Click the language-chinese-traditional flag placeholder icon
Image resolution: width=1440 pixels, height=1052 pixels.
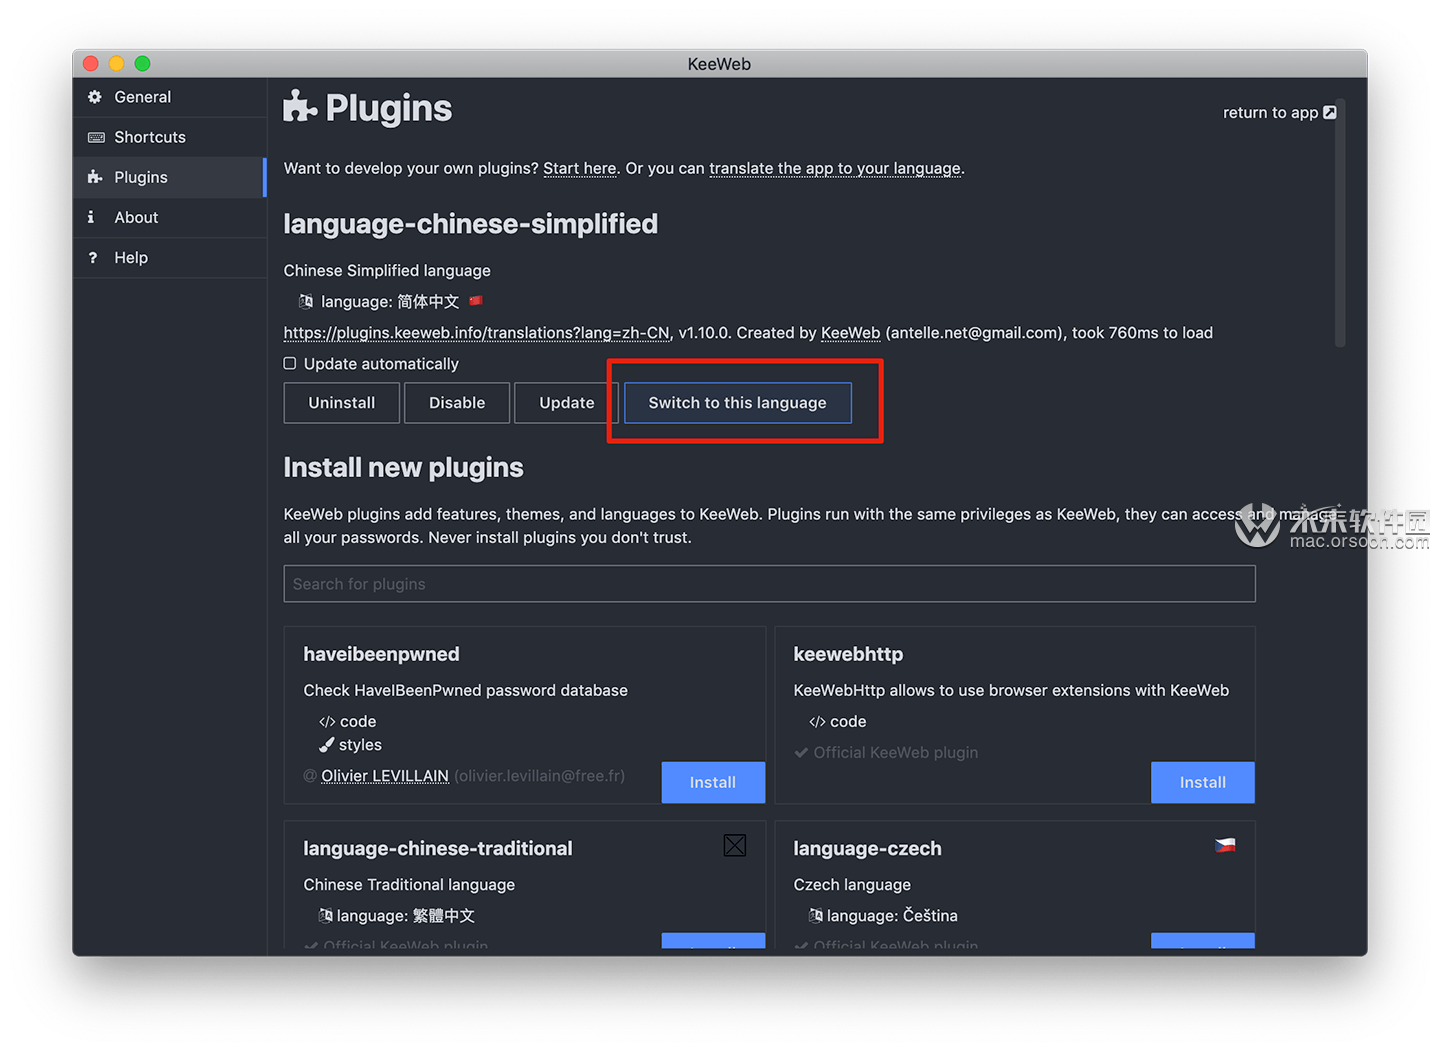(x=735, y=846)
